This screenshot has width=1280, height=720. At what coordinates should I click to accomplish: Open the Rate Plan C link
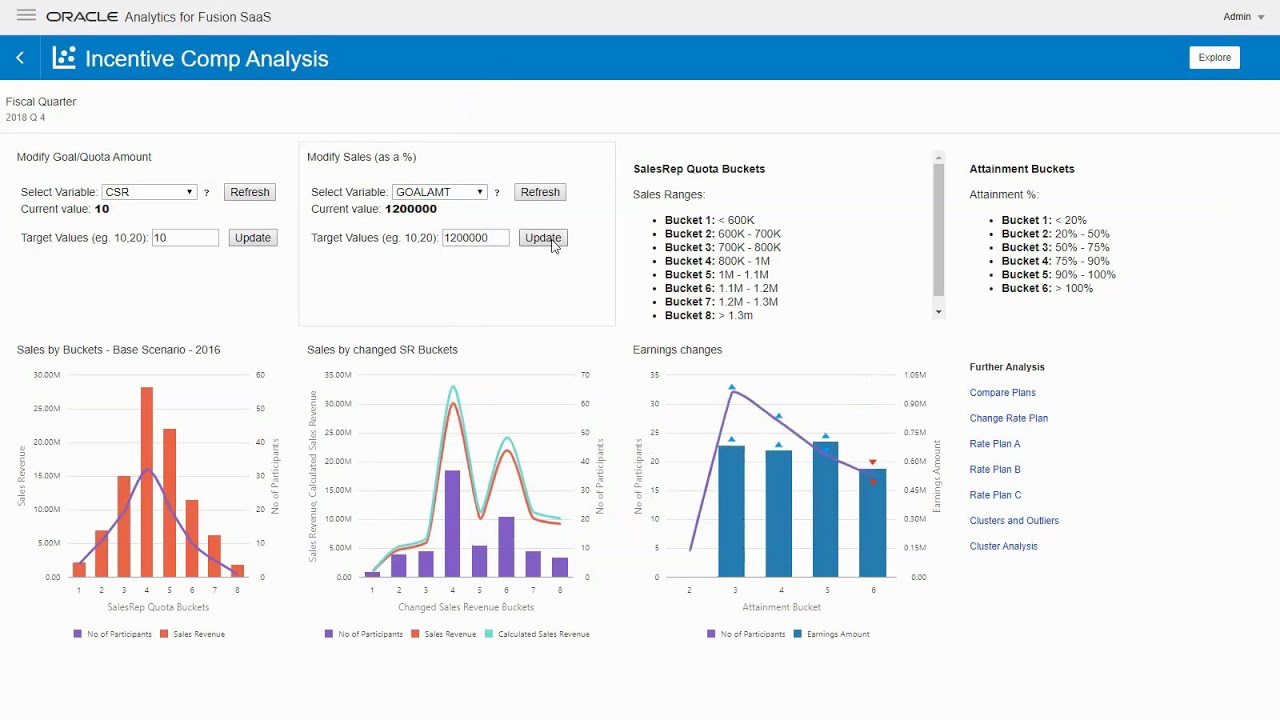pyautogui.click(x=995, y=495)
